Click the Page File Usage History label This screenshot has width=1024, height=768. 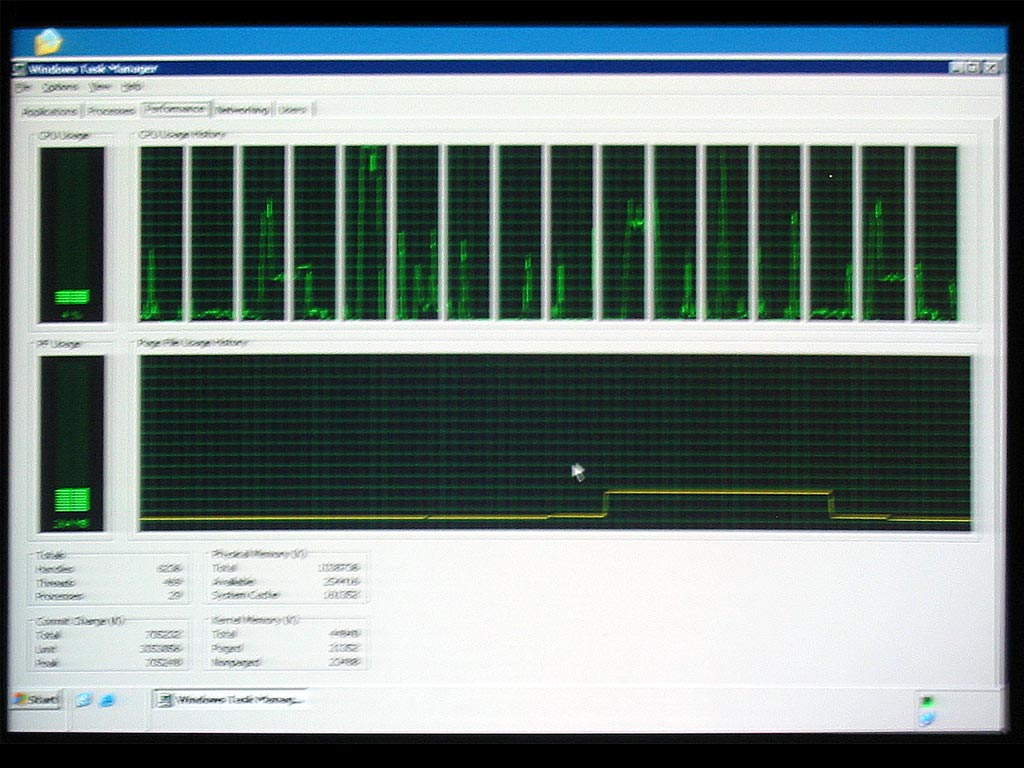[192, 343]
